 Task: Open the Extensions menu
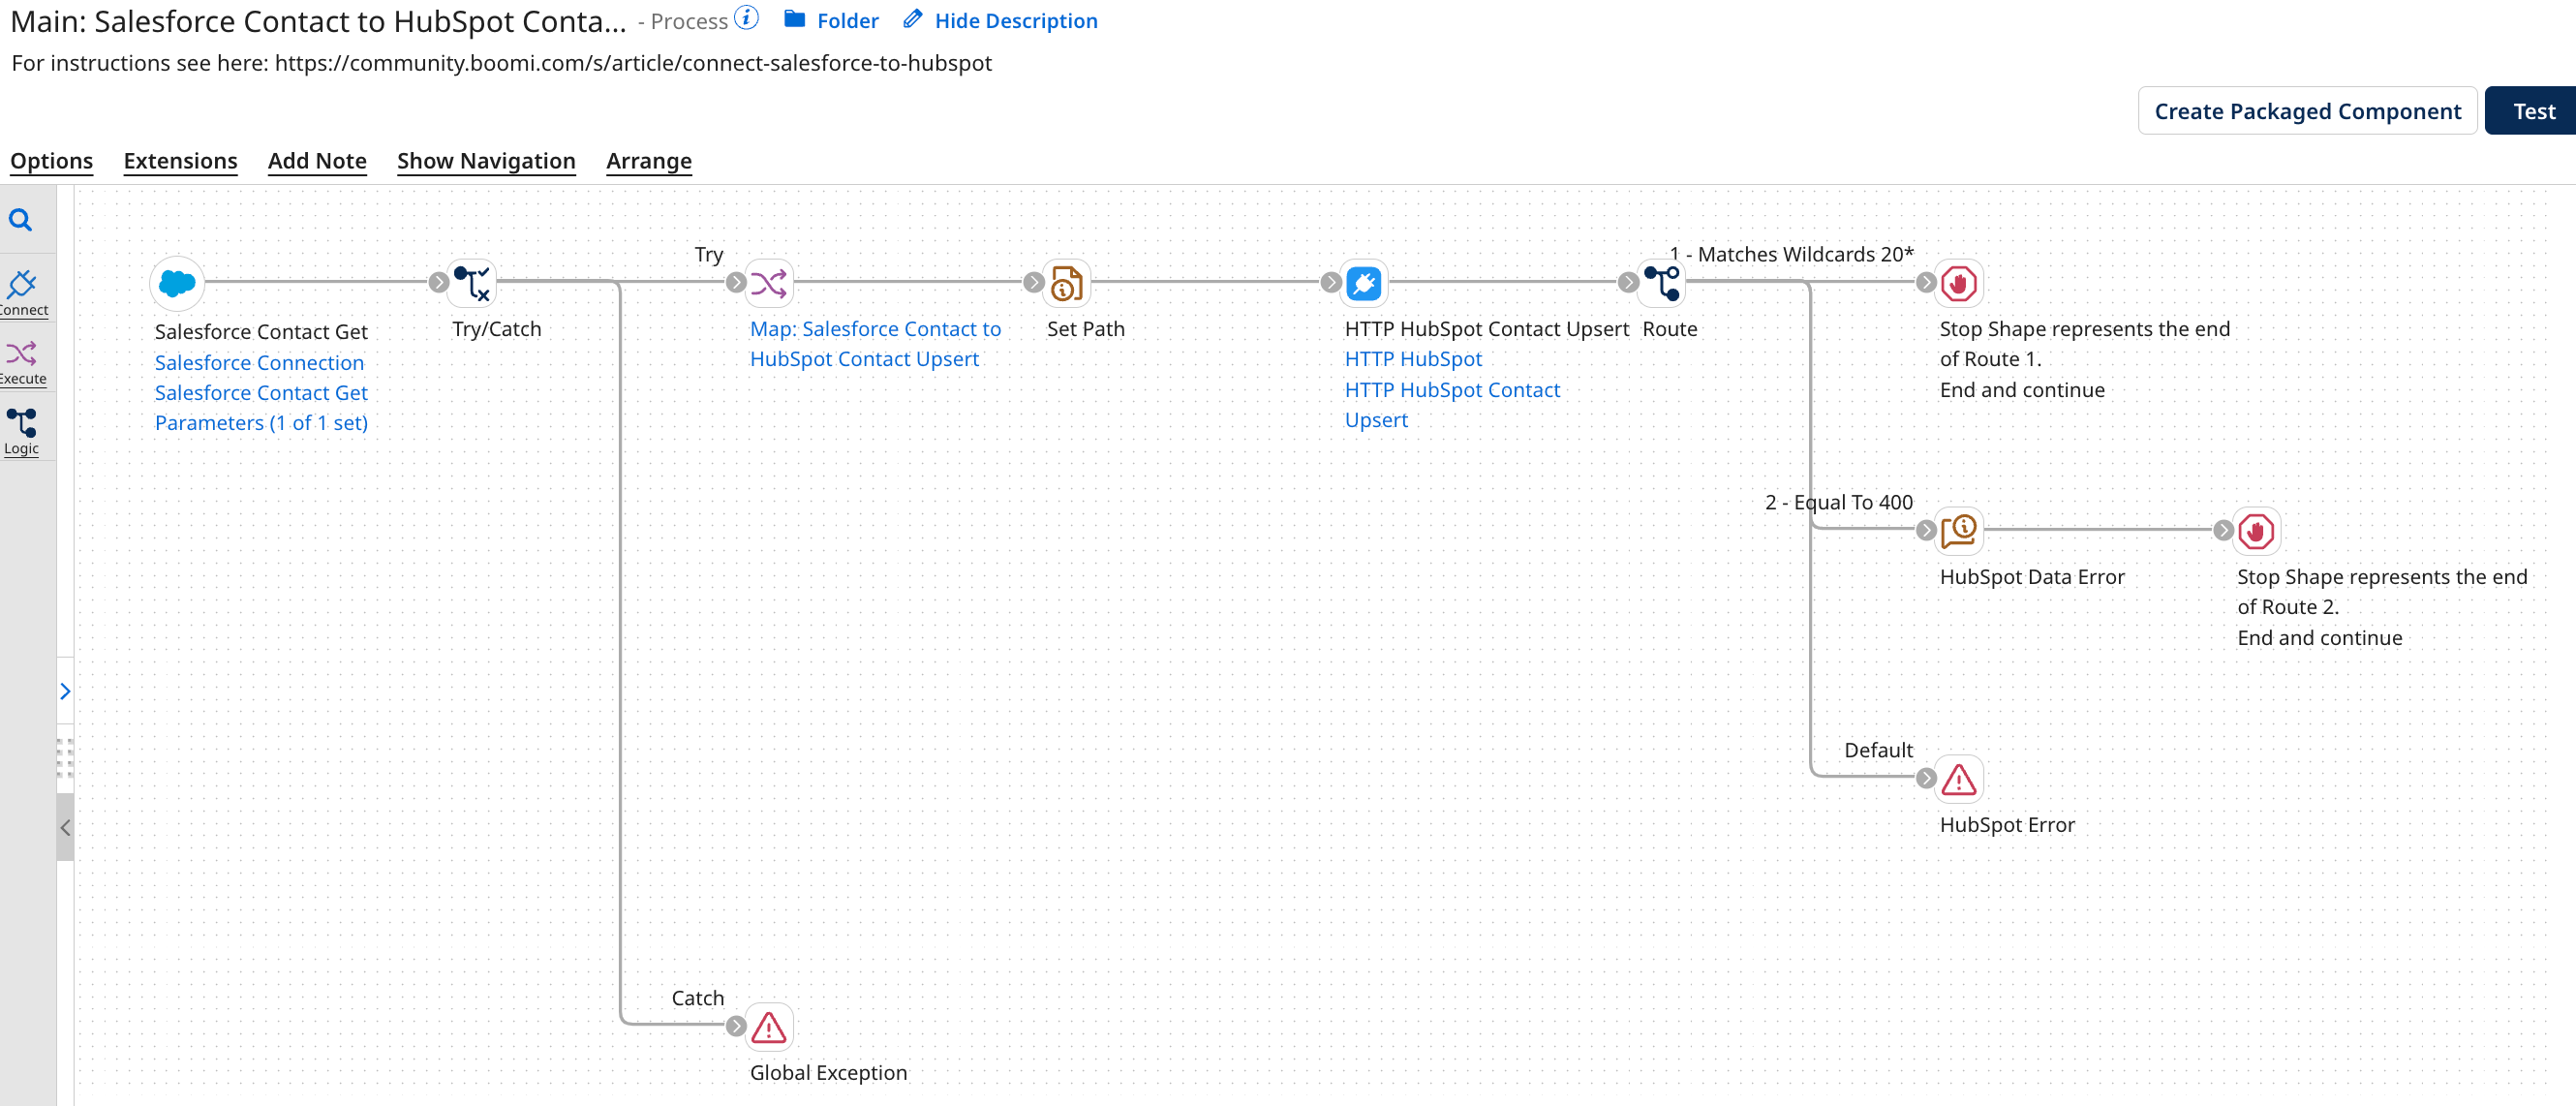(x=180, y=161)
